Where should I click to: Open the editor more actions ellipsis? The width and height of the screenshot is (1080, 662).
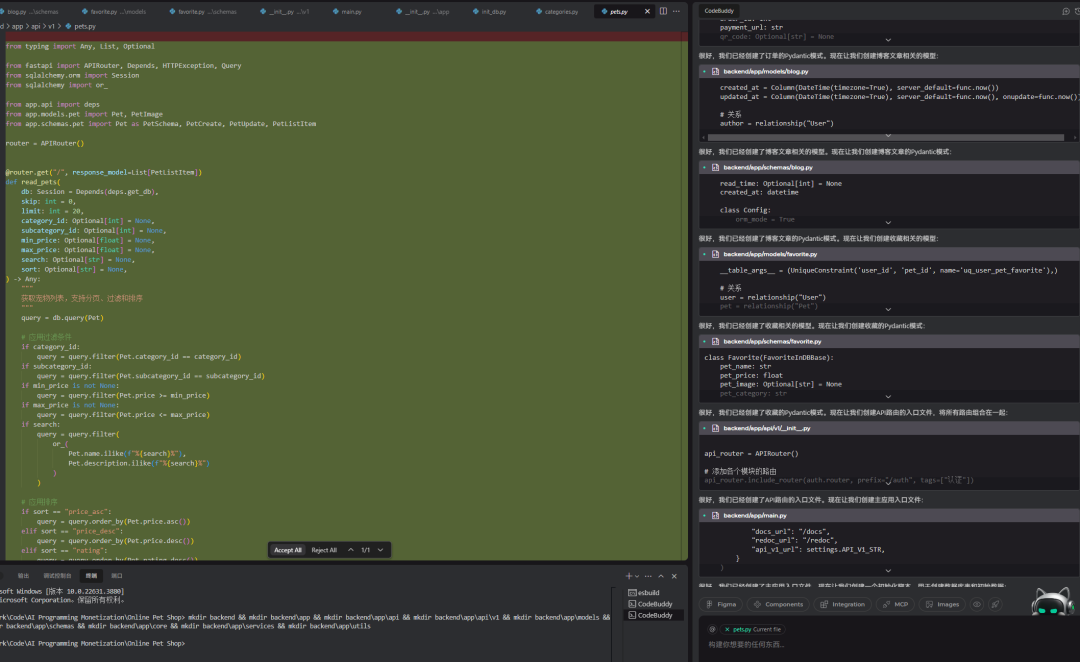tap(676, 11)
